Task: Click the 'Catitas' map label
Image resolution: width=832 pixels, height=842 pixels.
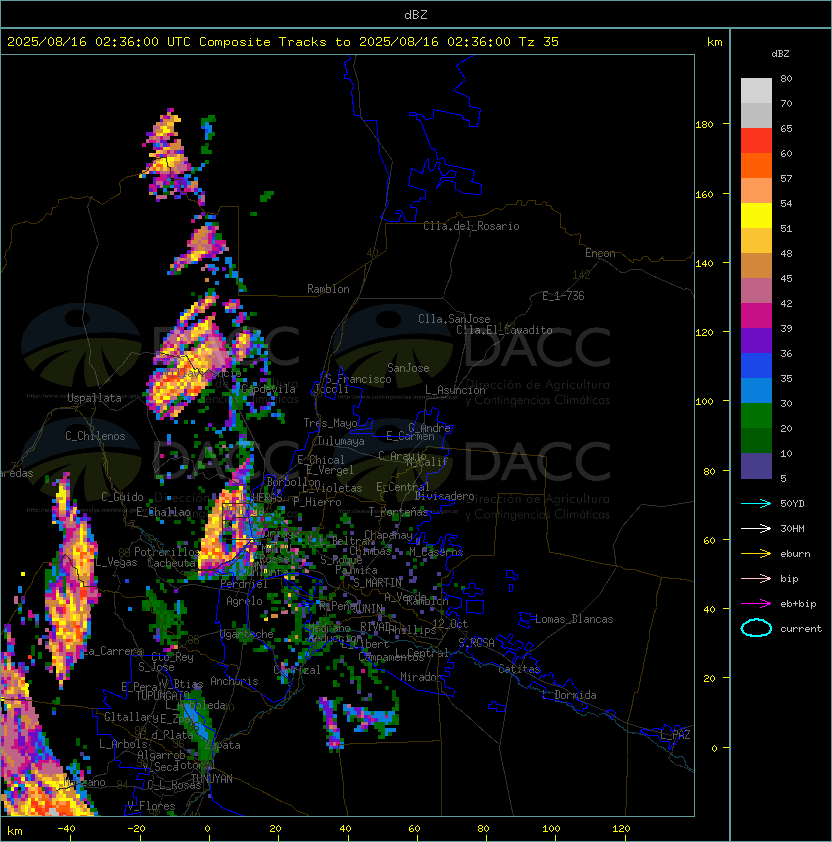Action: coord(519,669)
